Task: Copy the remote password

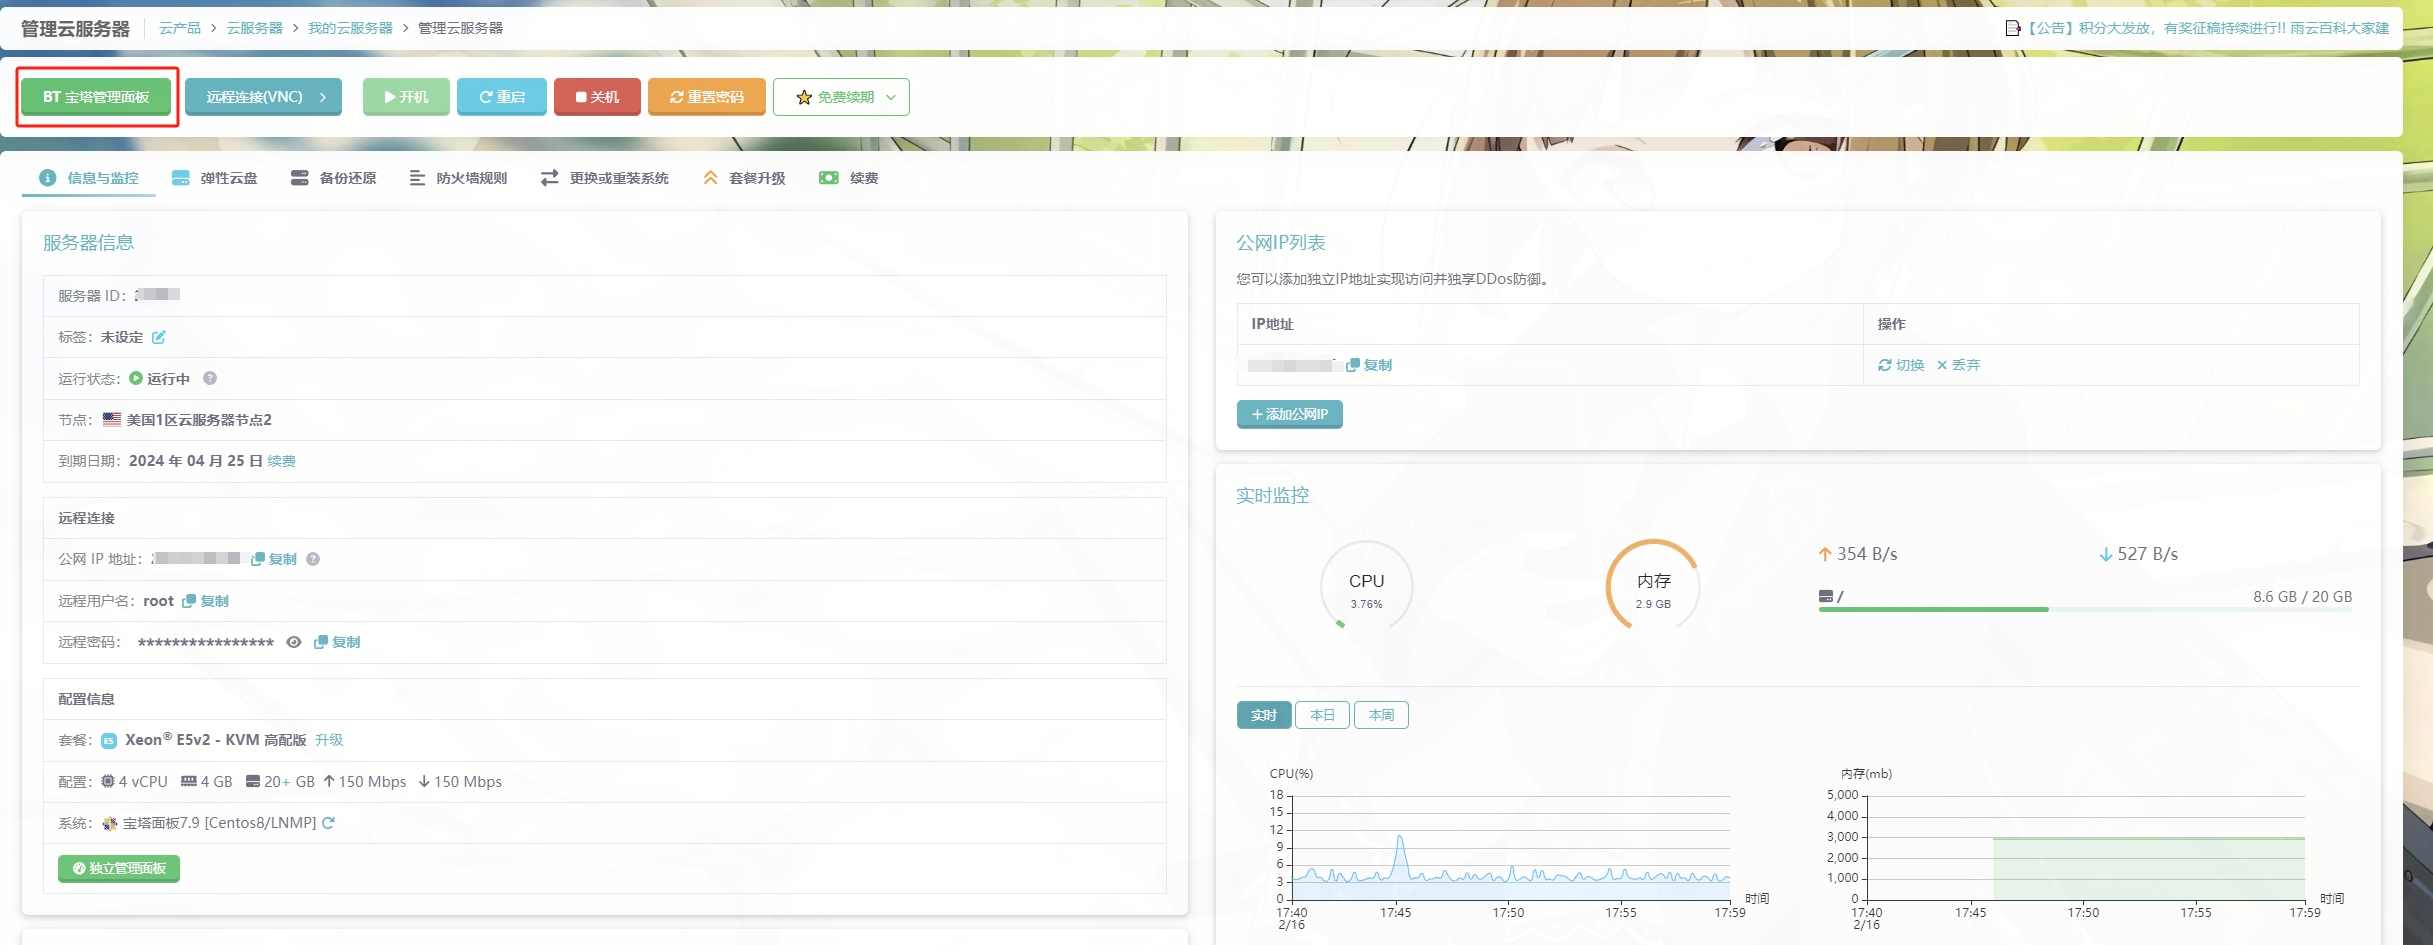Action: (x=337, y=642)
